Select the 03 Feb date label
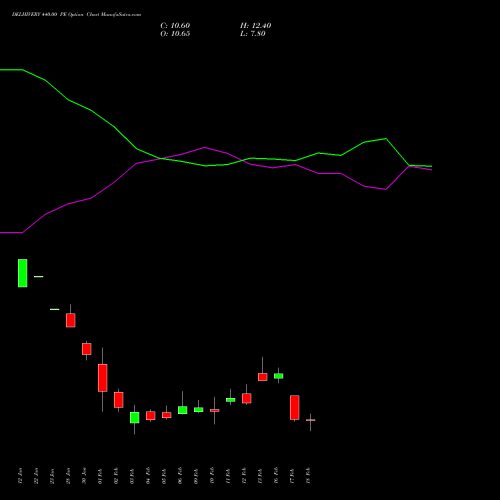500x500 pixels. 132,476
